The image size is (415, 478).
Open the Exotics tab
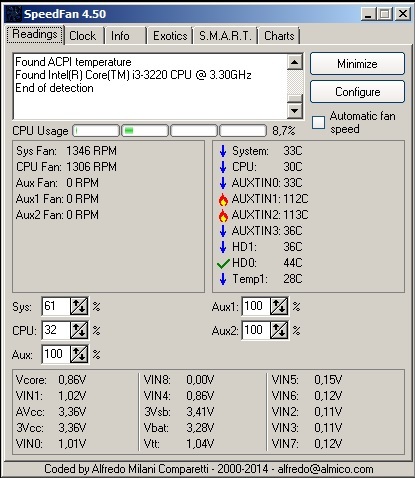pos(170,36)
